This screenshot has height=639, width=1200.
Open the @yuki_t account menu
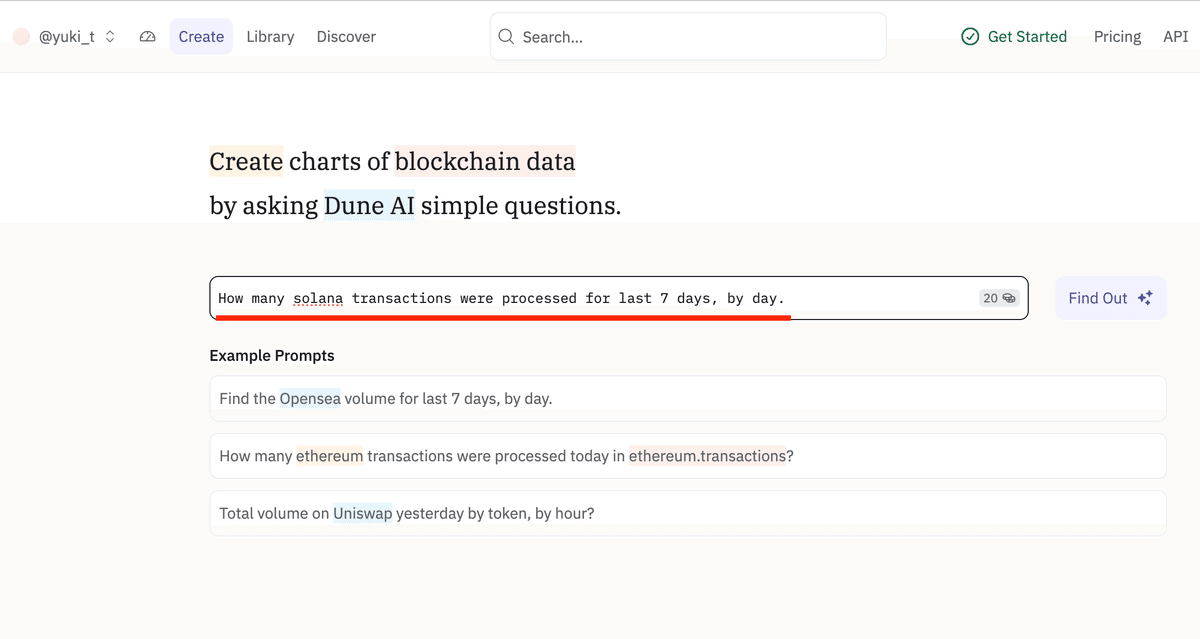click(x=65, y=36)
